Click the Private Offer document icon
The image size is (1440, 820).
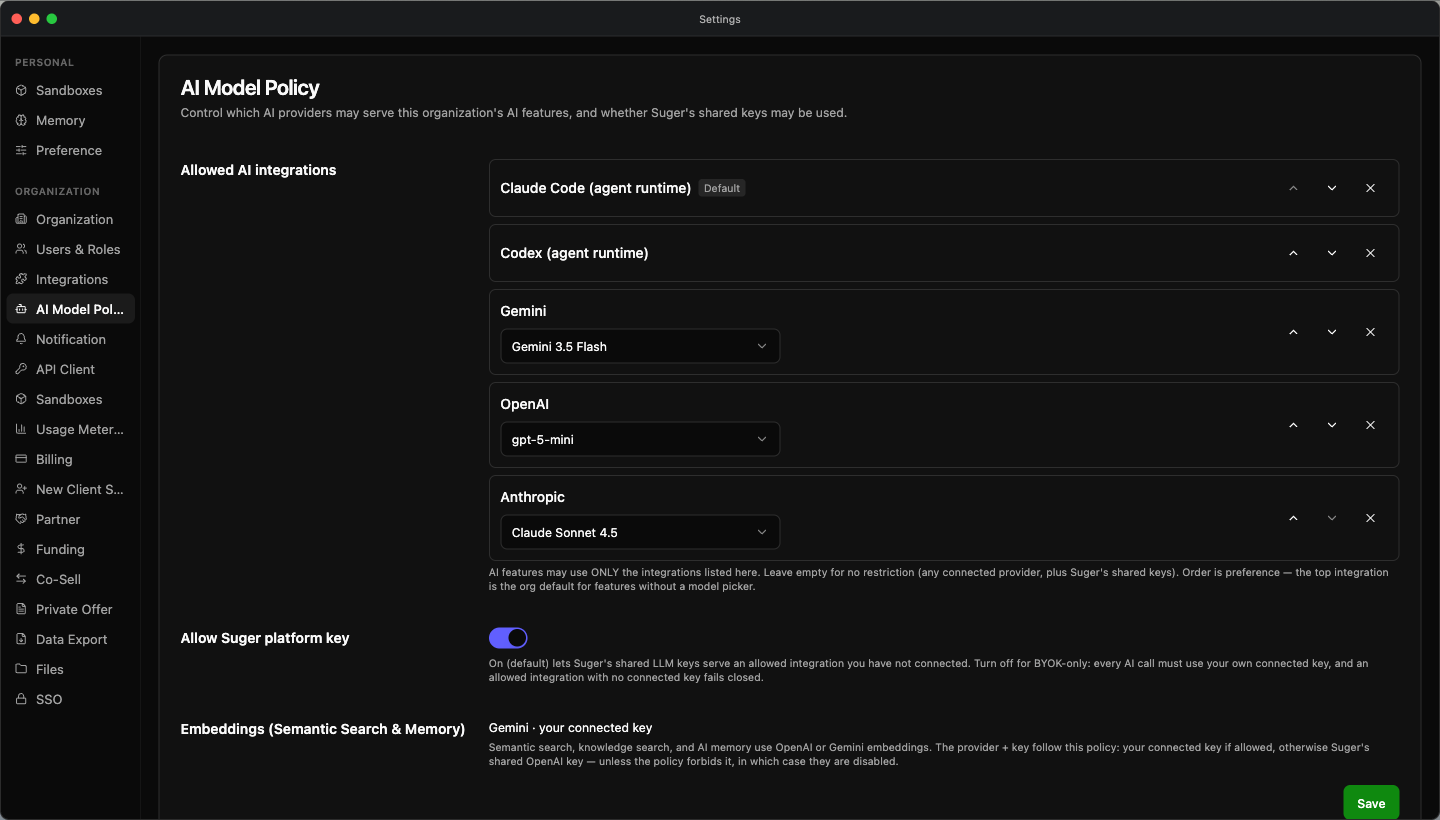tap(21, 609)
